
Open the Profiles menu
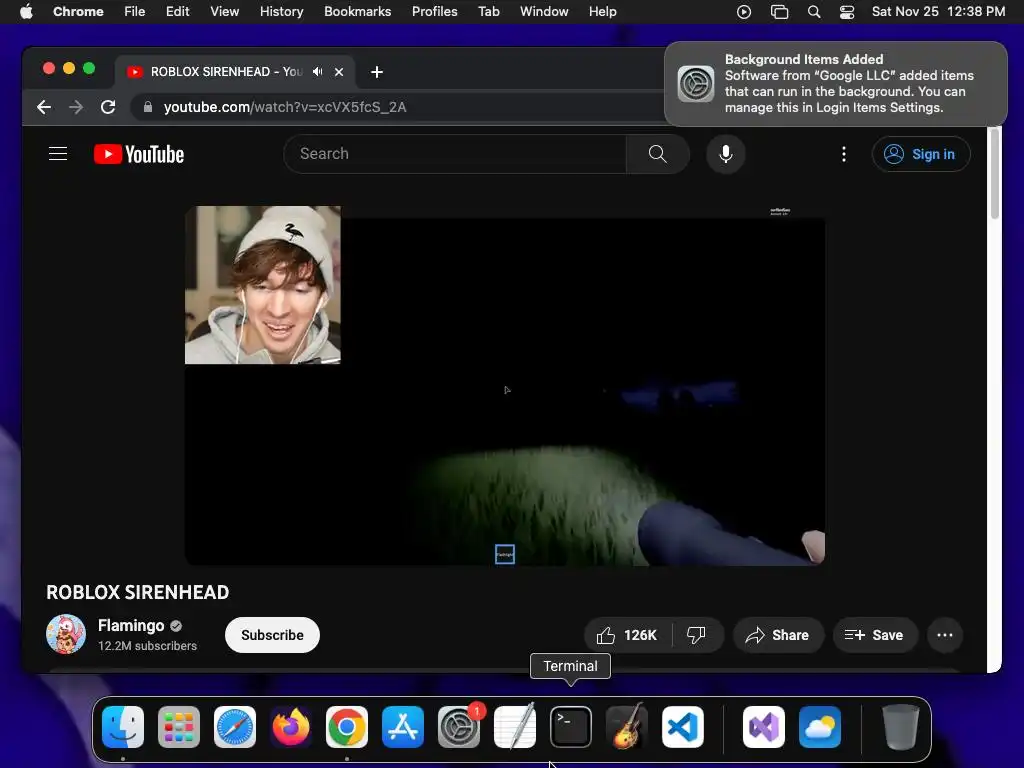pos(434,12)
